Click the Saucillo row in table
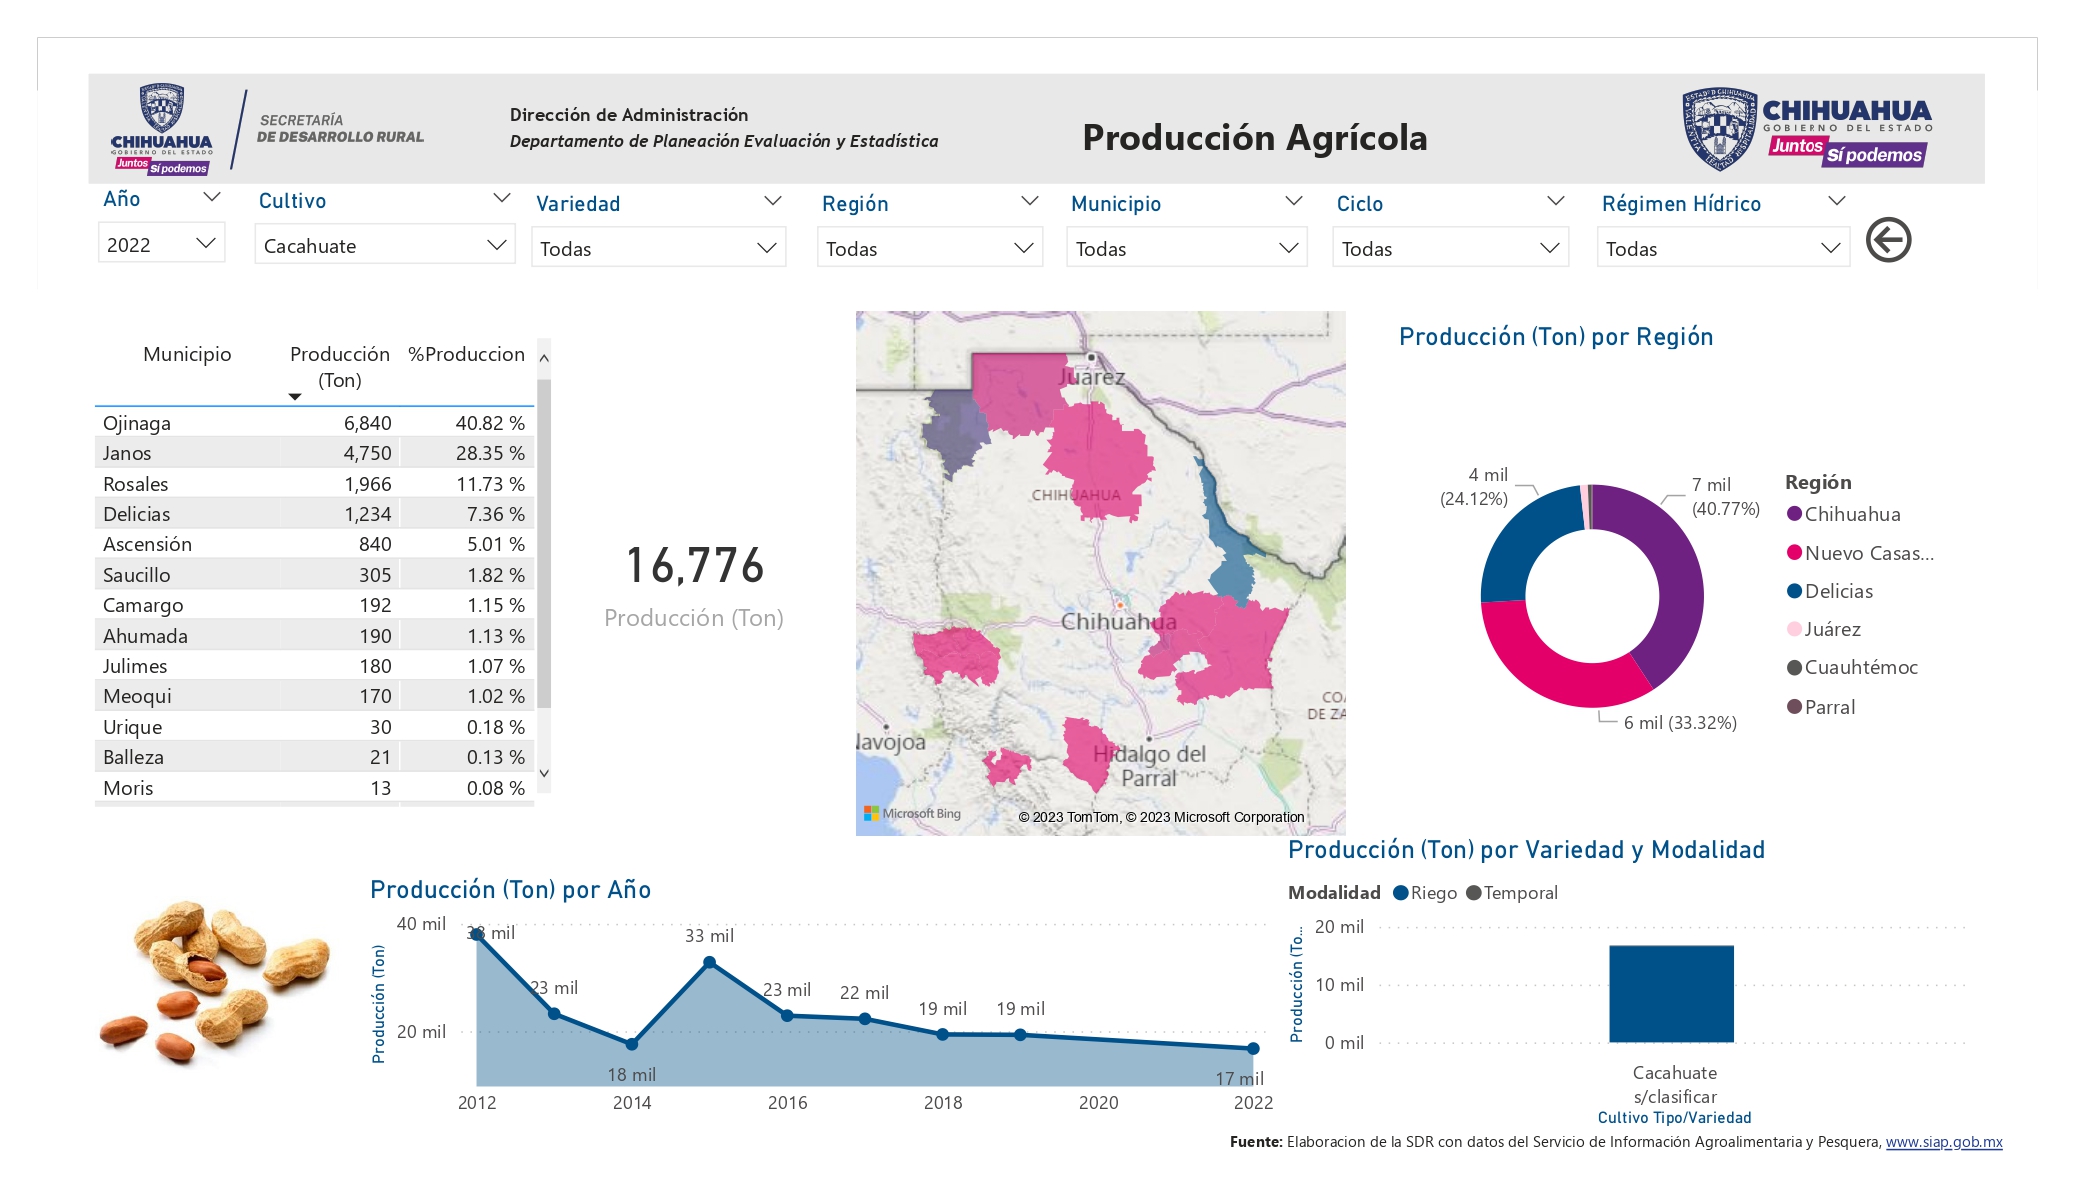 (x=314, y=575)
